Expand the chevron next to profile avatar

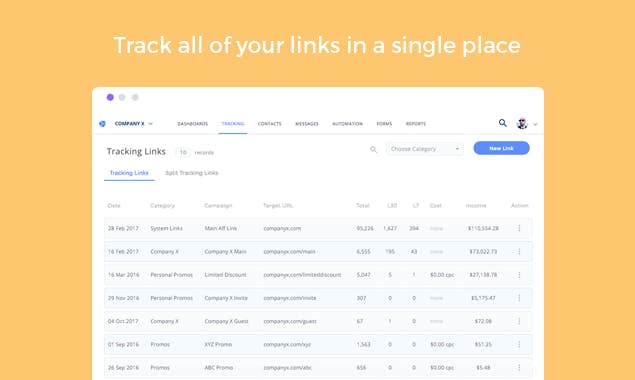pyautogui.click(x=535, y=124)
